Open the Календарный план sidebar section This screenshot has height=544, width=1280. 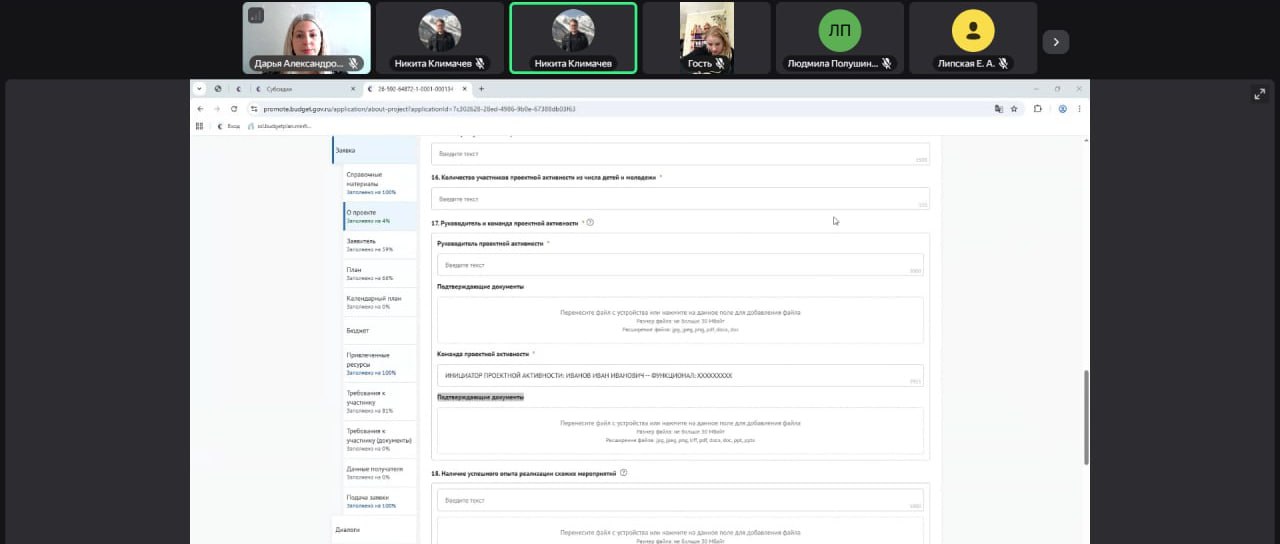[x=373, y=300]
